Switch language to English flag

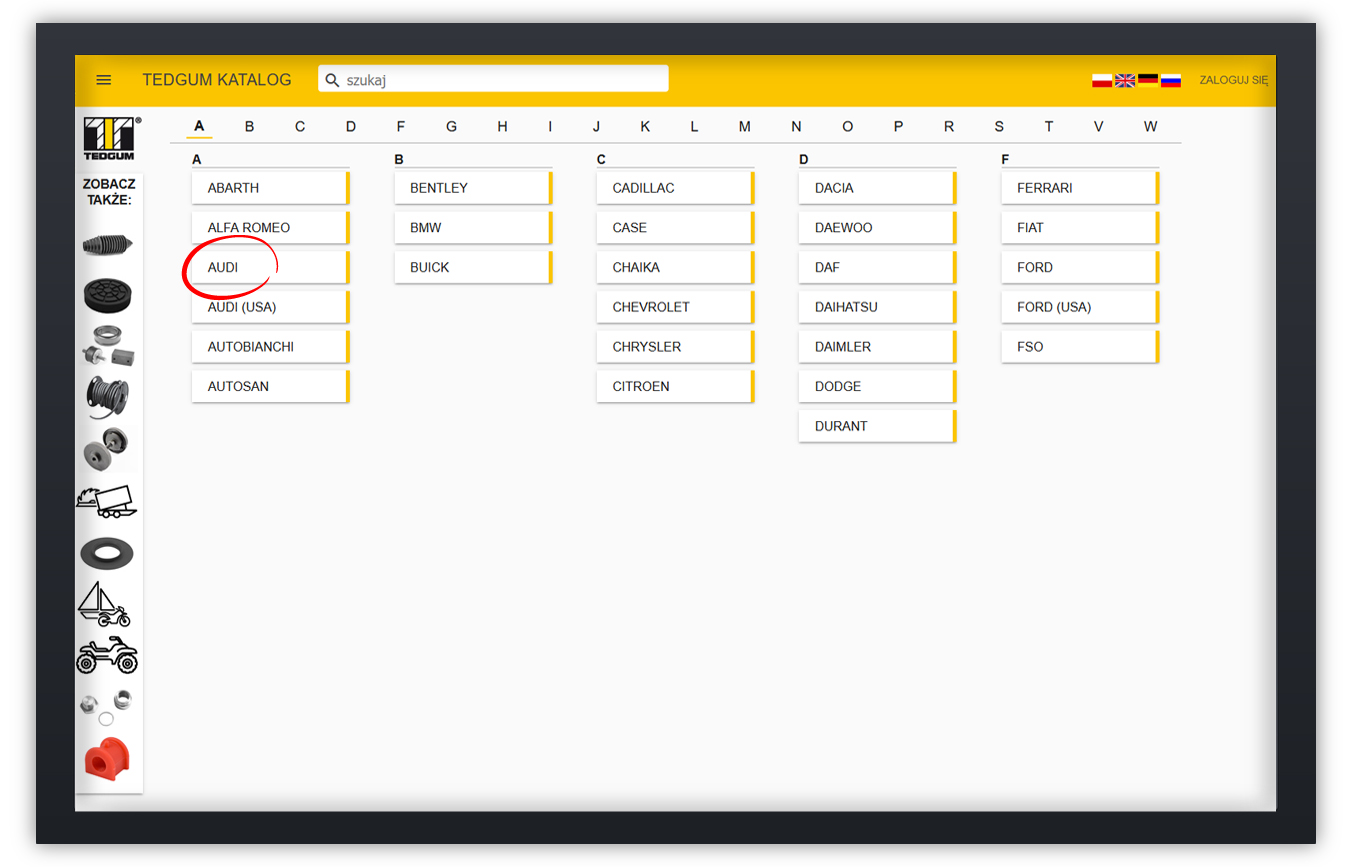tap(1125, 81)
